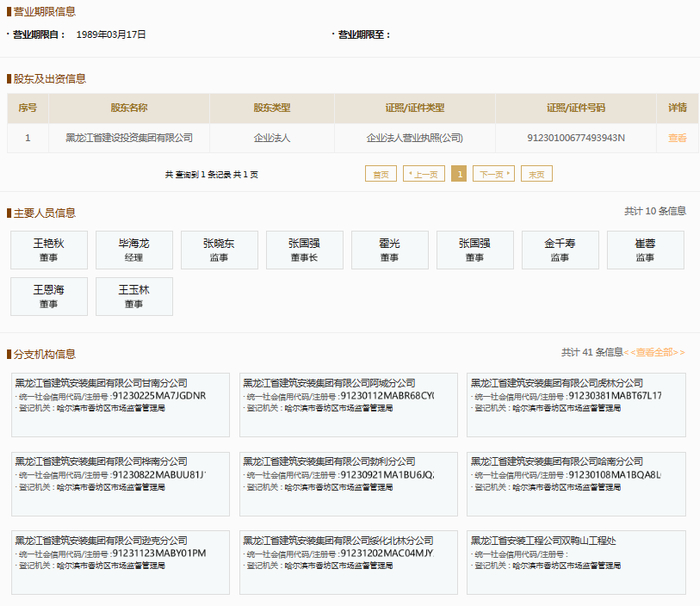Open the 绥化北林分公司 branch card

click(348, 562)
